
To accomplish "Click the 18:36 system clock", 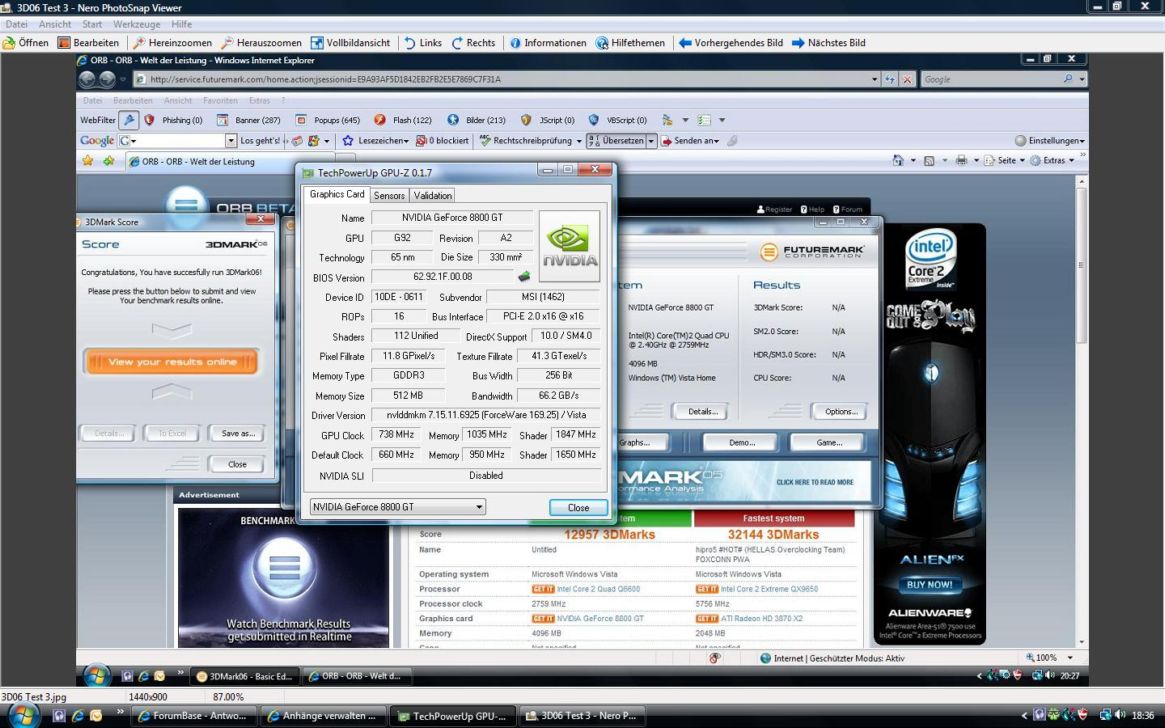I will (1143, 716).
